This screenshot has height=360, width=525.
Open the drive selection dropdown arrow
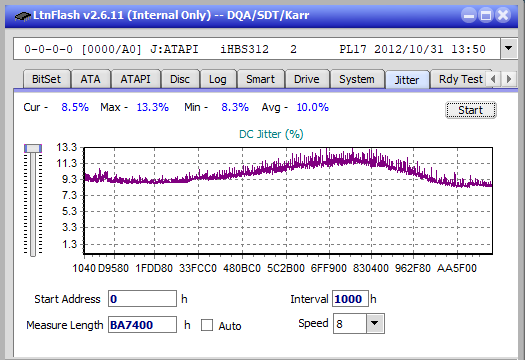[509, 49]
